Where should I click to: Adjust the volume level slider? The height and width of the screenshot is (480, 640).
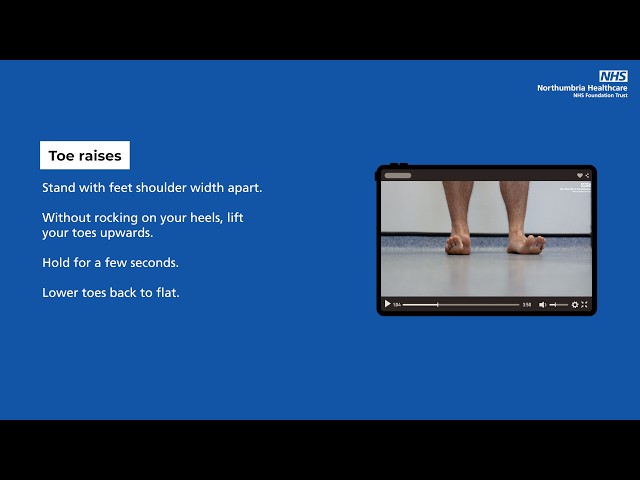pos(559,304)
